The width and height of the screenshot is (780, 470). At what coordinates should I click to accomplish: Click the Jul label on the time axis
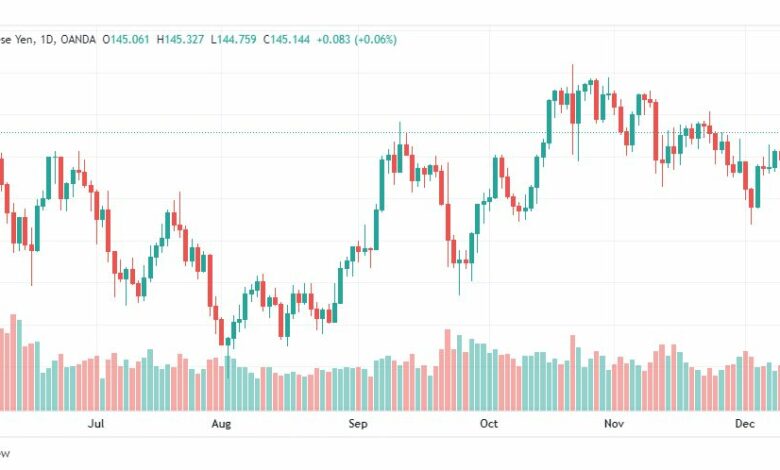pyautogui.click(x=96, y=424)
